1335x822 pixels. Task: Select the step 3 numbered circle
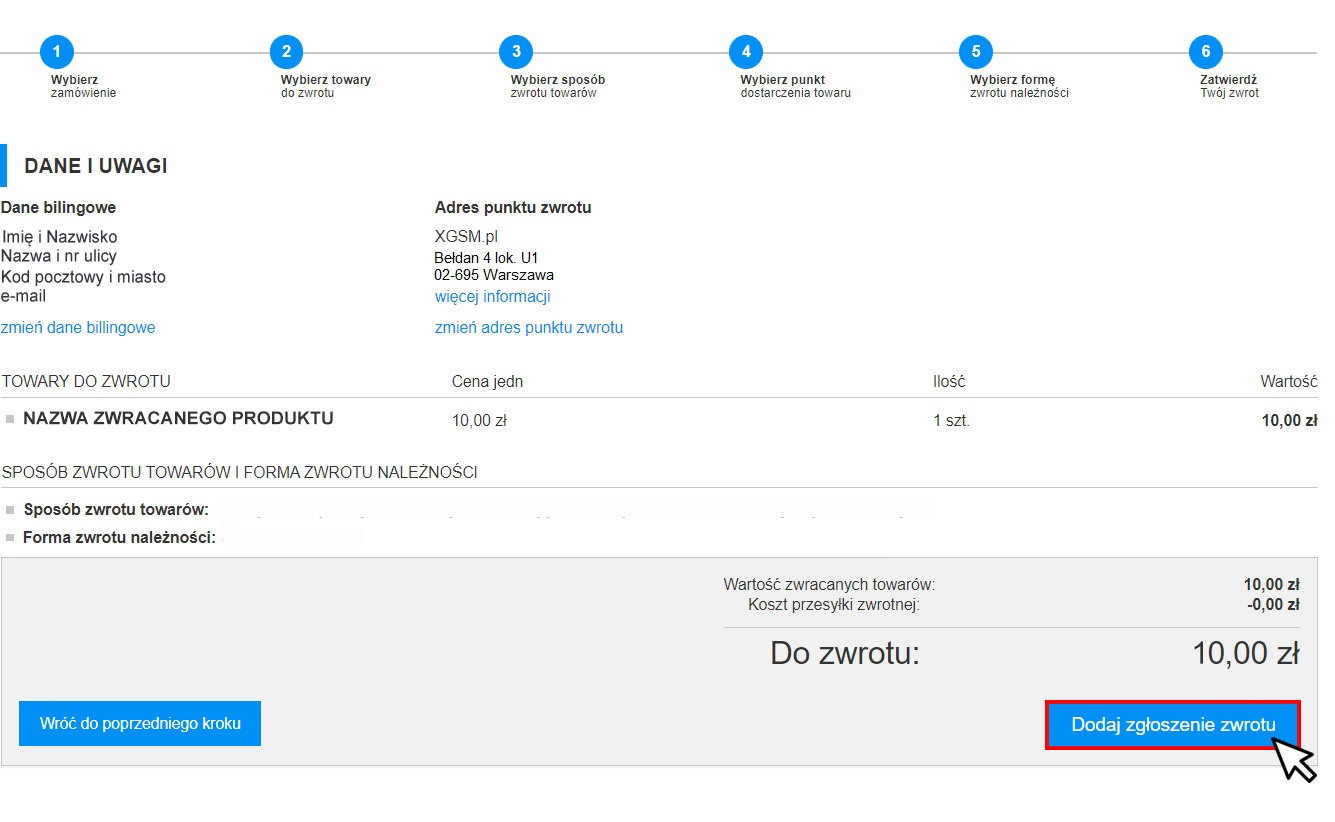tap(516, 52)
